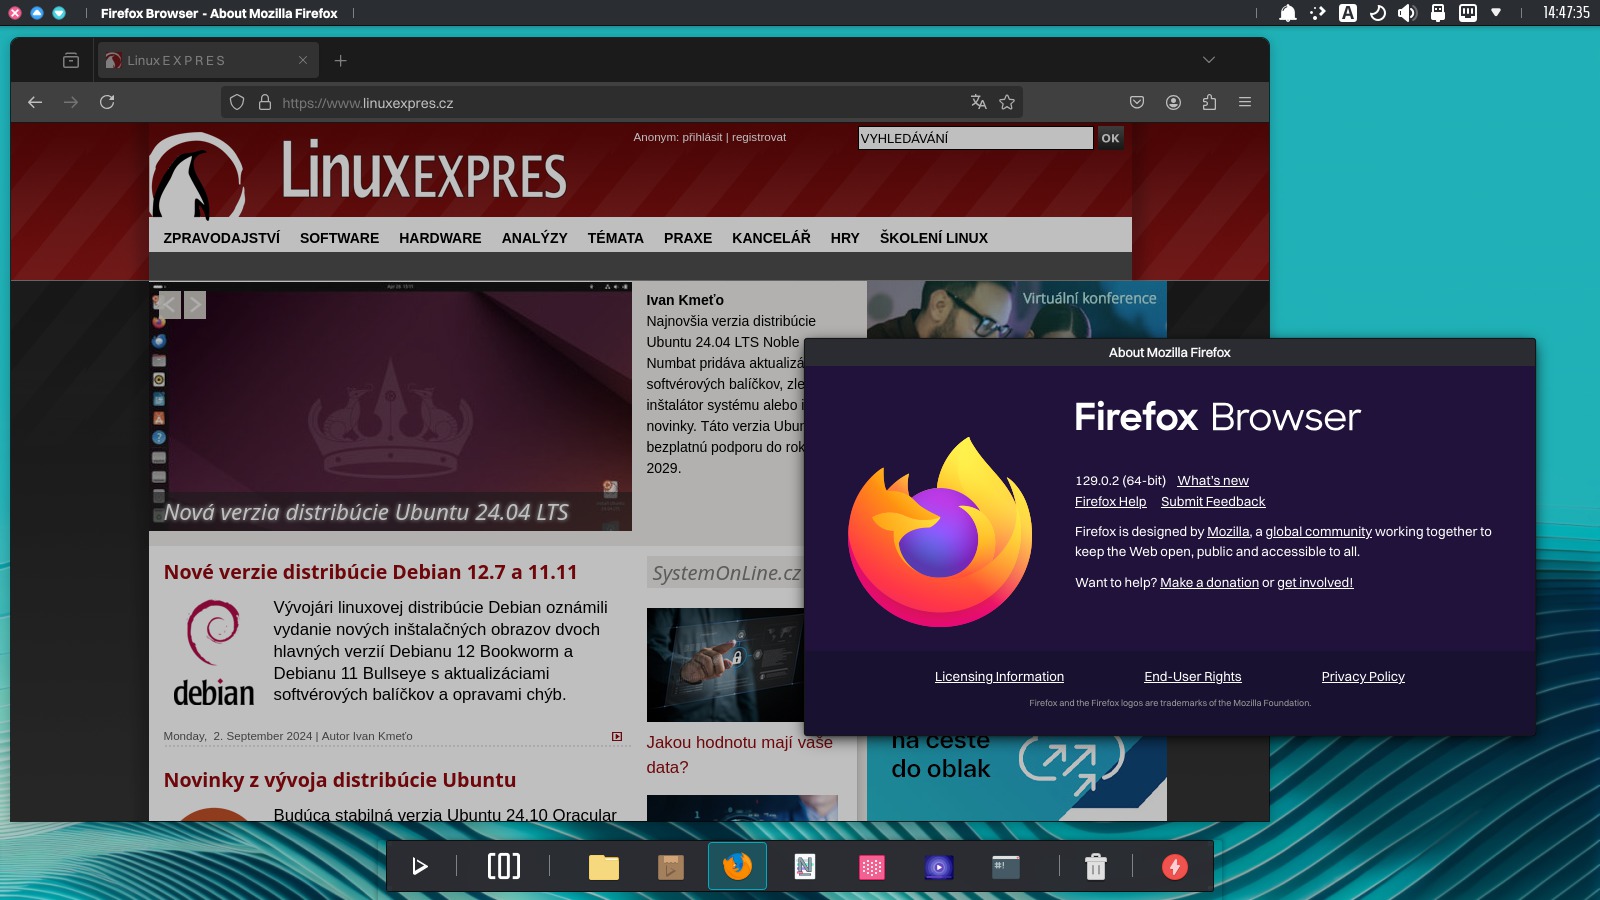The width and height of the screenshot is (1600, 900).
Task: Click the small red article arrow icon
Action: coord(617,736)
